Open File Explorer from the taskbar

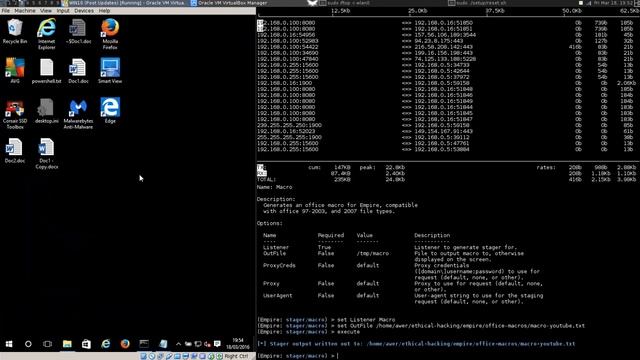[x=67, y=344]
